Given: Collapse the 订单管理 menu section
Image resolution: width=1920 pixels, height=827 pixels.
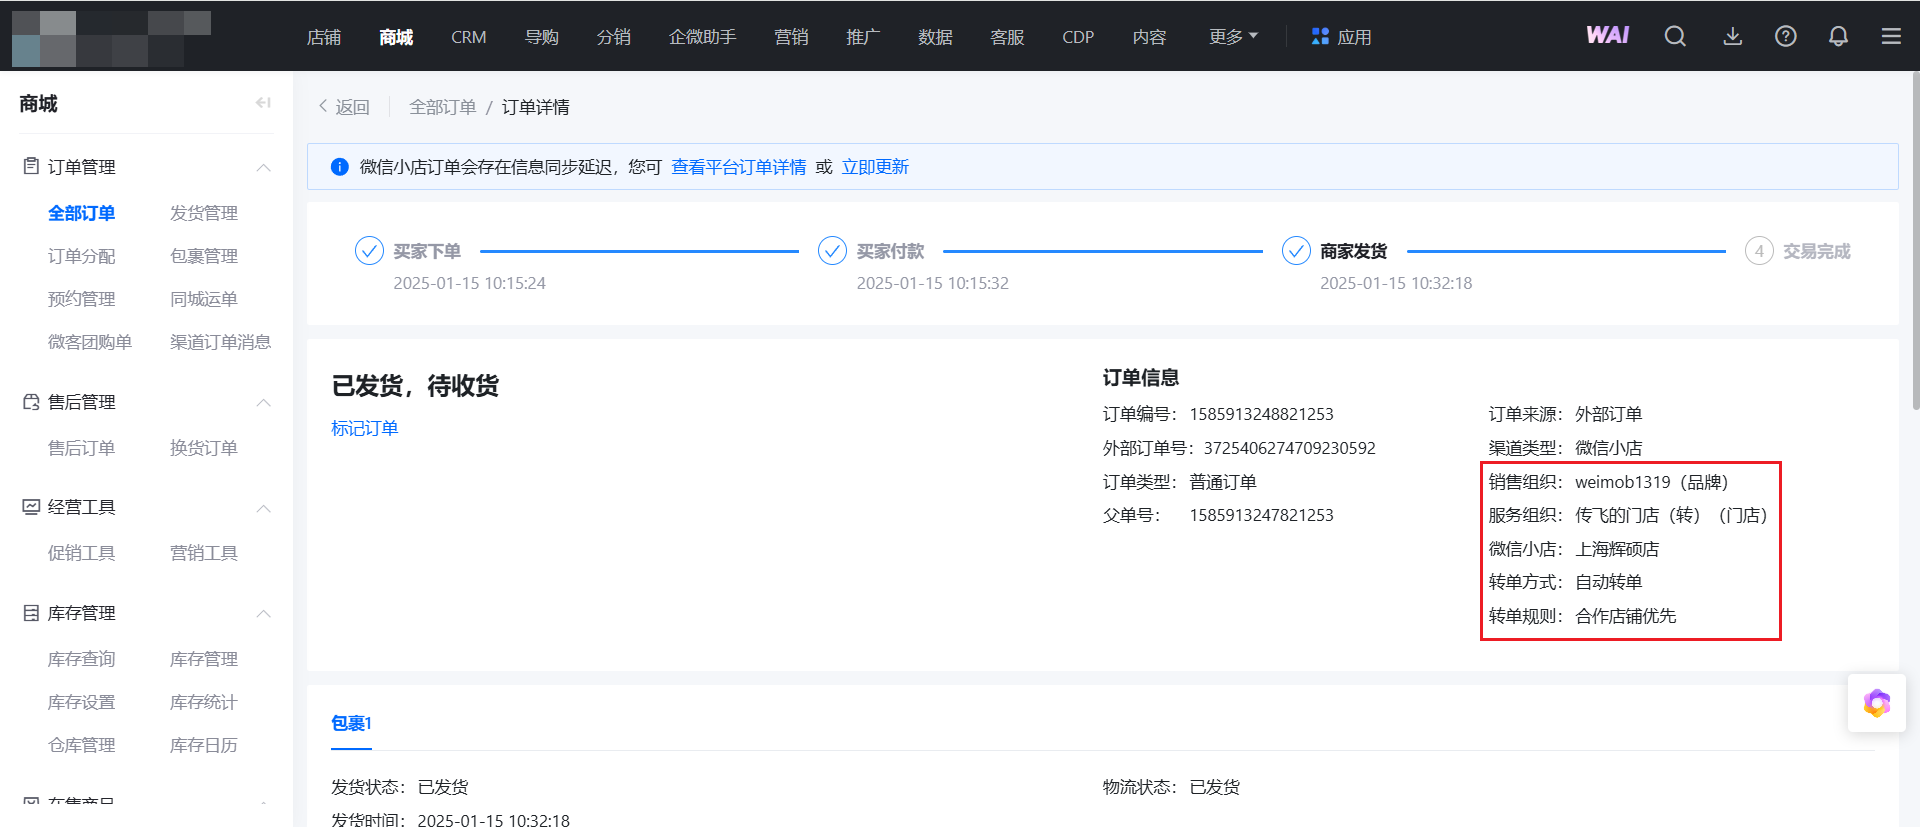Looking at the screenshot, I should click(x=263, y=167).
